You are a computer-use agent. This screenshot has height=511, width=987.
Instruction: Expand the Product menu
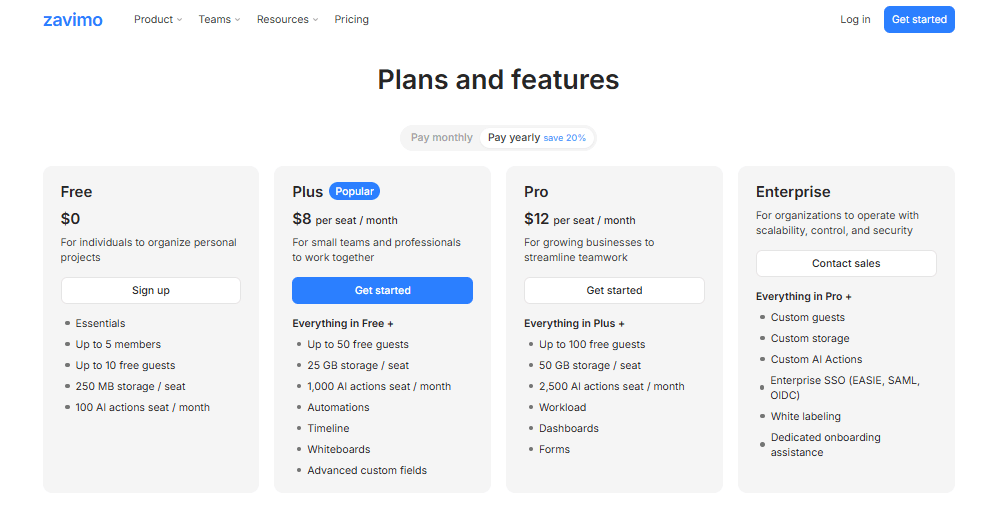tap(158, 19)
